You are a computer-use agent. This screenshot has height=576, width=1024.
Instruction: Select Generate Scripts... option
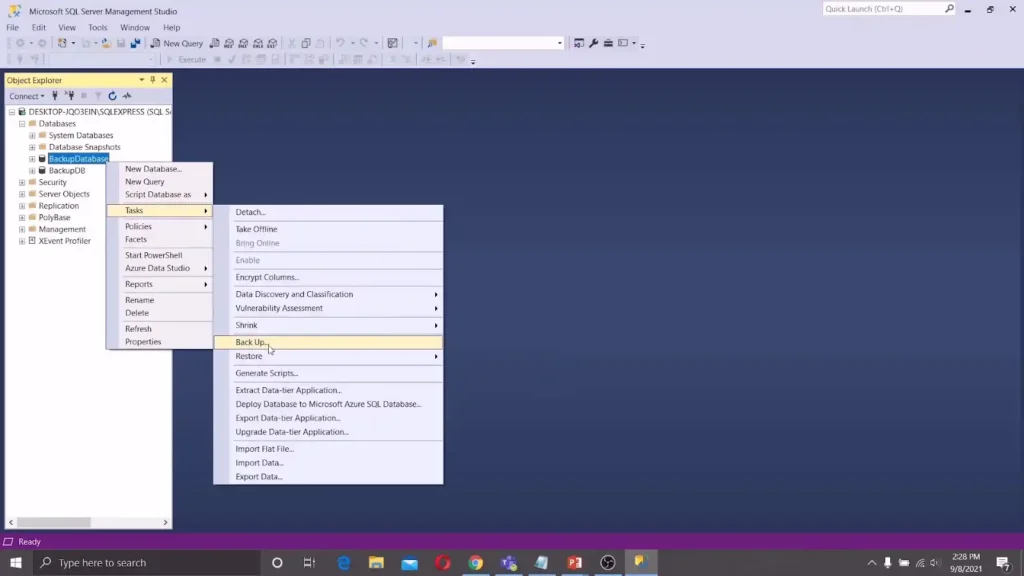point(328,373)
